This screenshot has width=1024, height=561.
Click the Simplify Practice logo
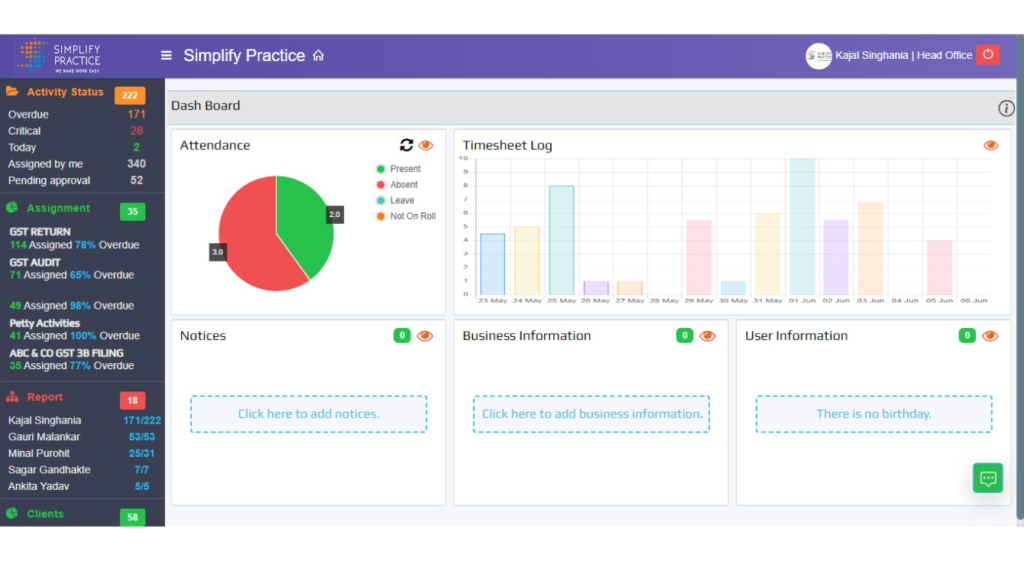pos(59,56)
